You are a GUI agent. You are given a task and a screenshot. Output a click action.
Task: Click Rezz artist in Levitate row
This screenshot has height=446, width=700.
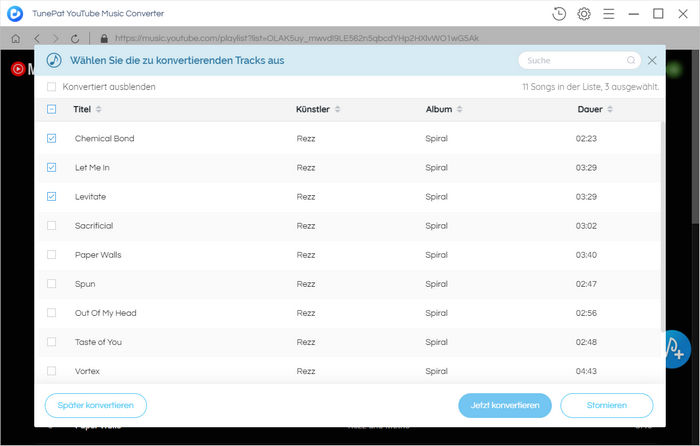click(x=306, y=197)
